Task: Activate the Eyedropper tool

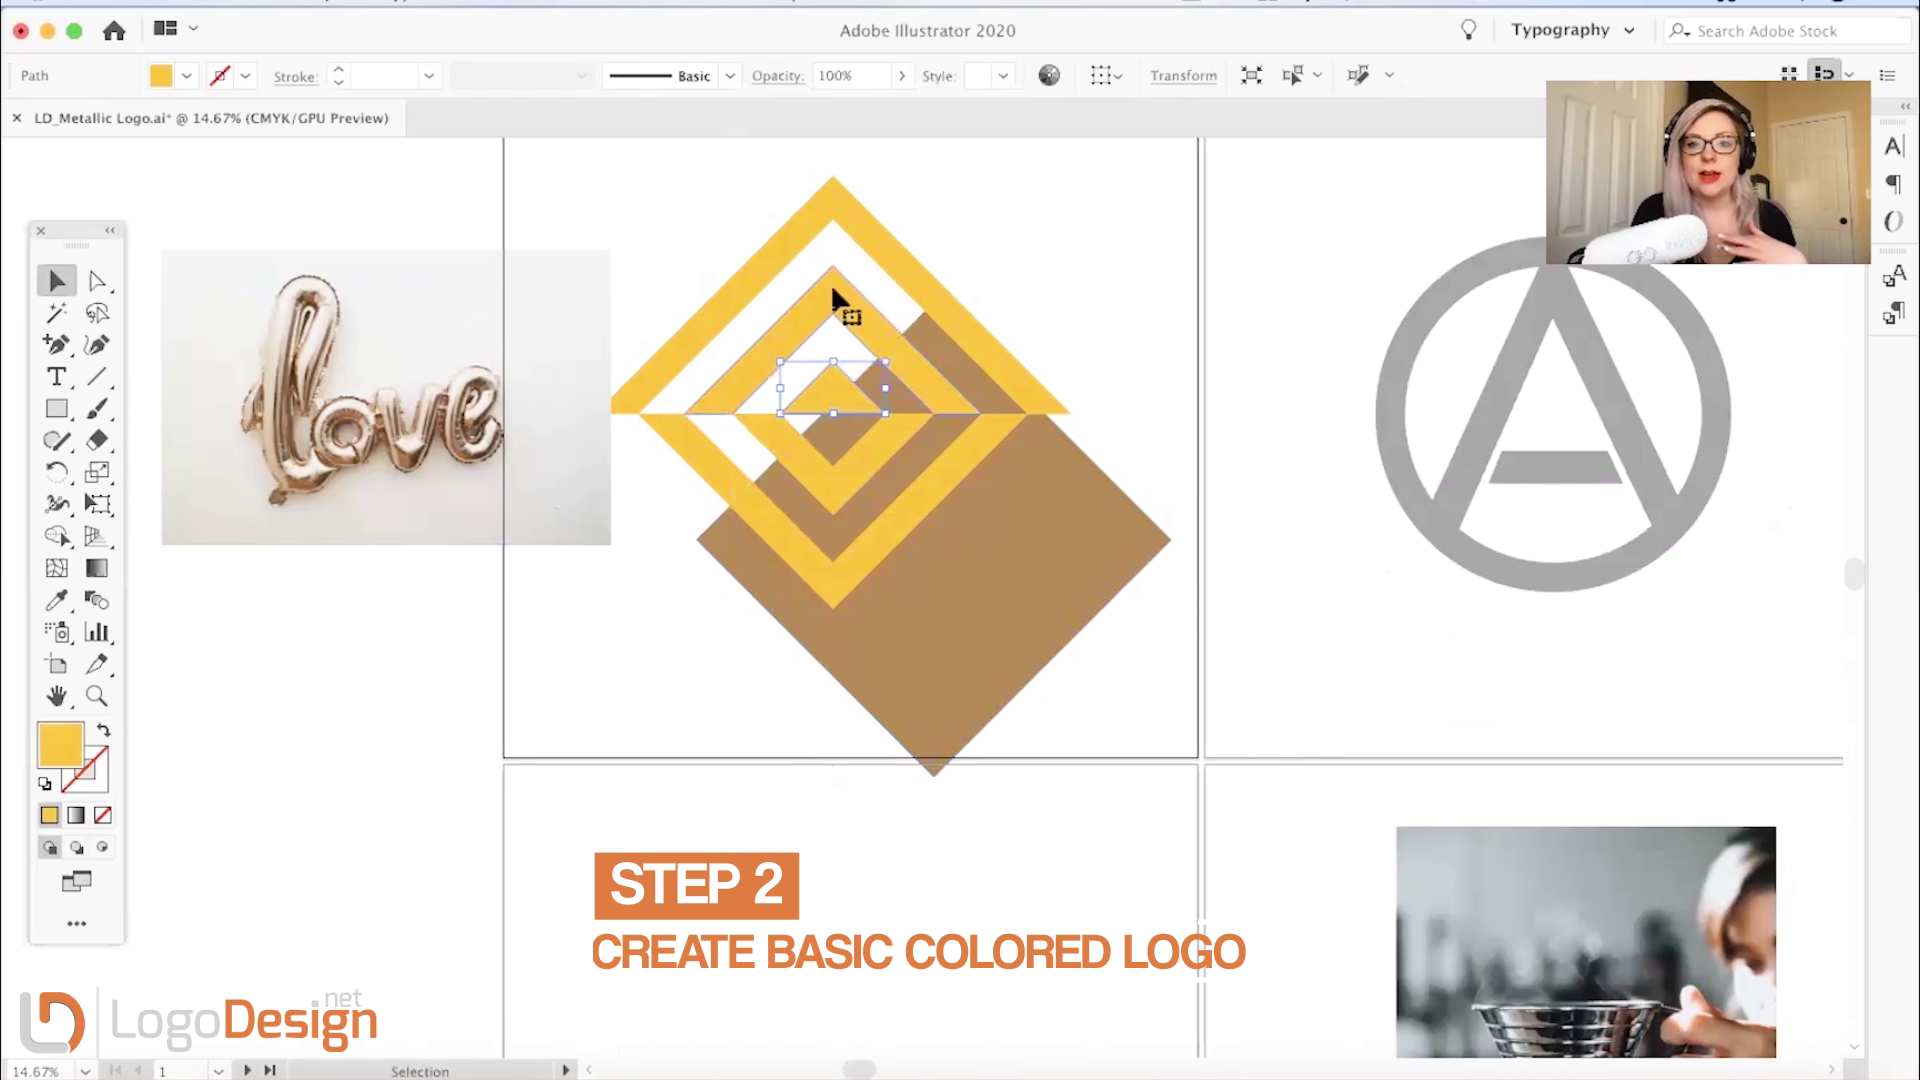Action: [x=57, y=601]
